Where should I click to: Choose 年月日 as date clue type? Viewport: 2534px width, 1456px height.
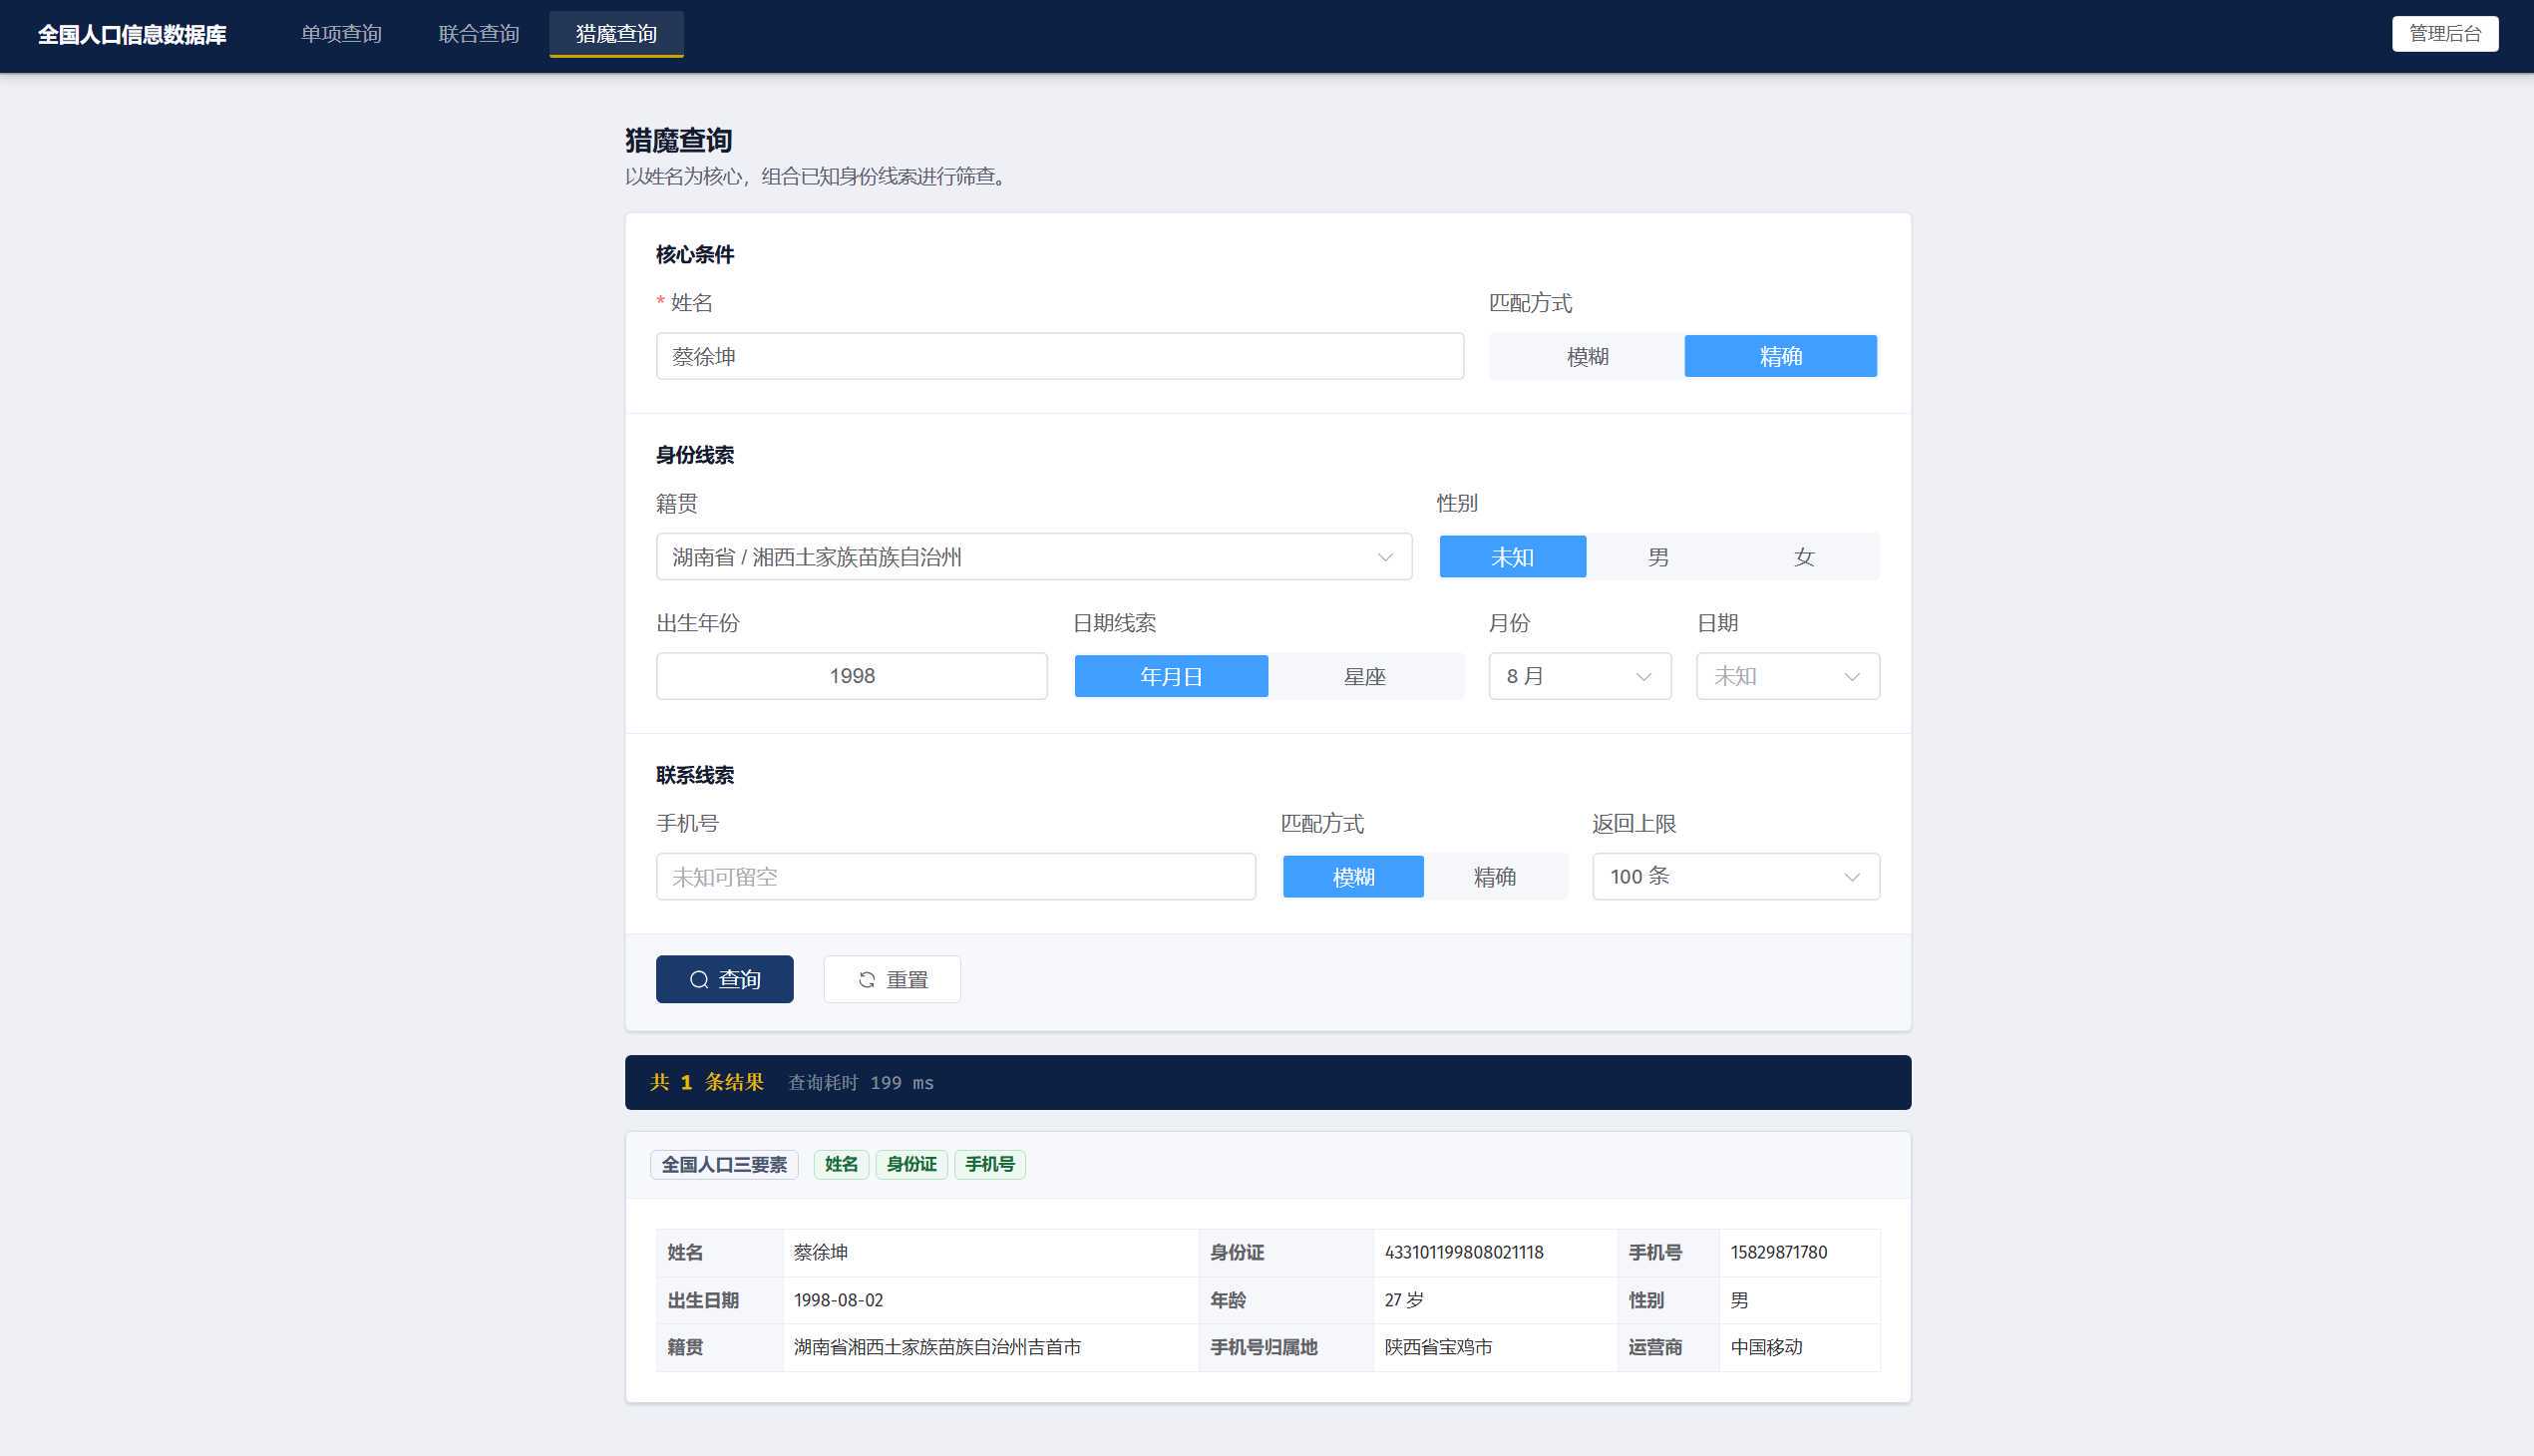pos(1171,677)
